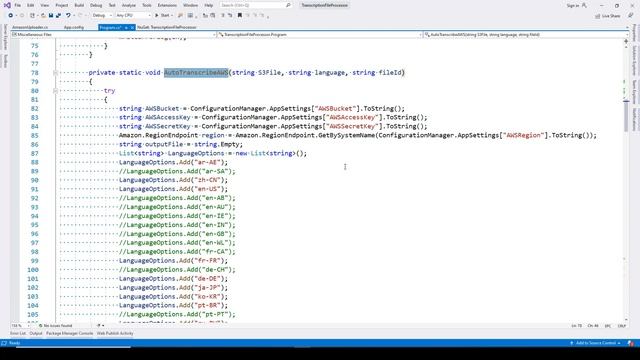Open the AutoTranscribeAWS member dropdown
This screenshot has width=640, height=360.
click(x=526, y=35)
